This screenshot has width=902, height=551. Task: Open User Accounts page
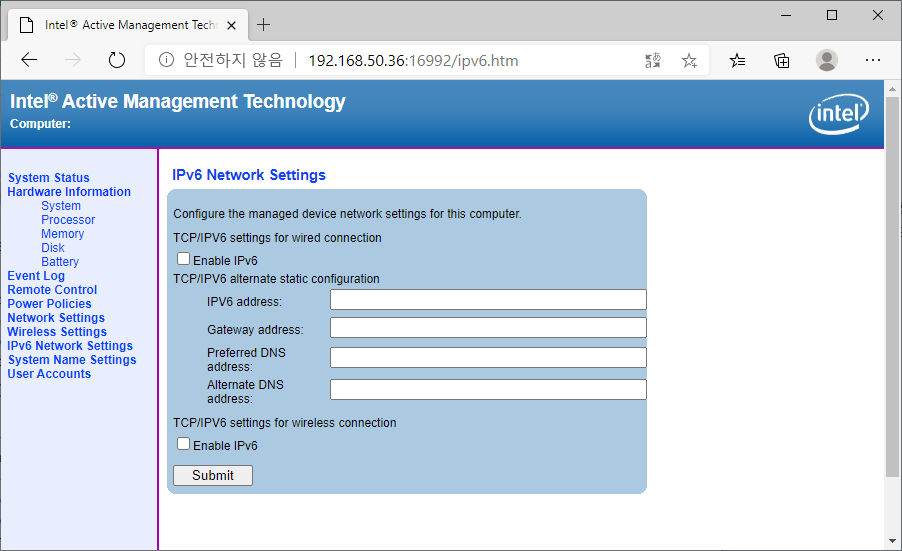coord(49,374)
